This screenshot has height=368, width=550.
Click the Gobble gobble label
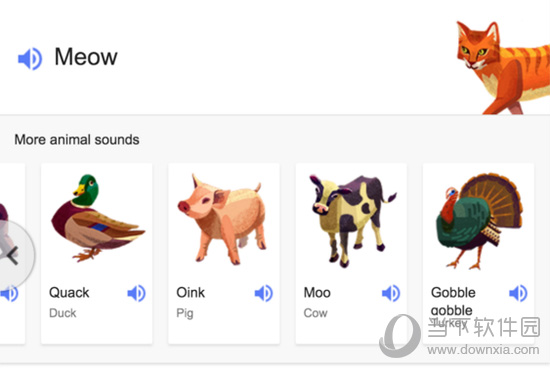(453, 301)
